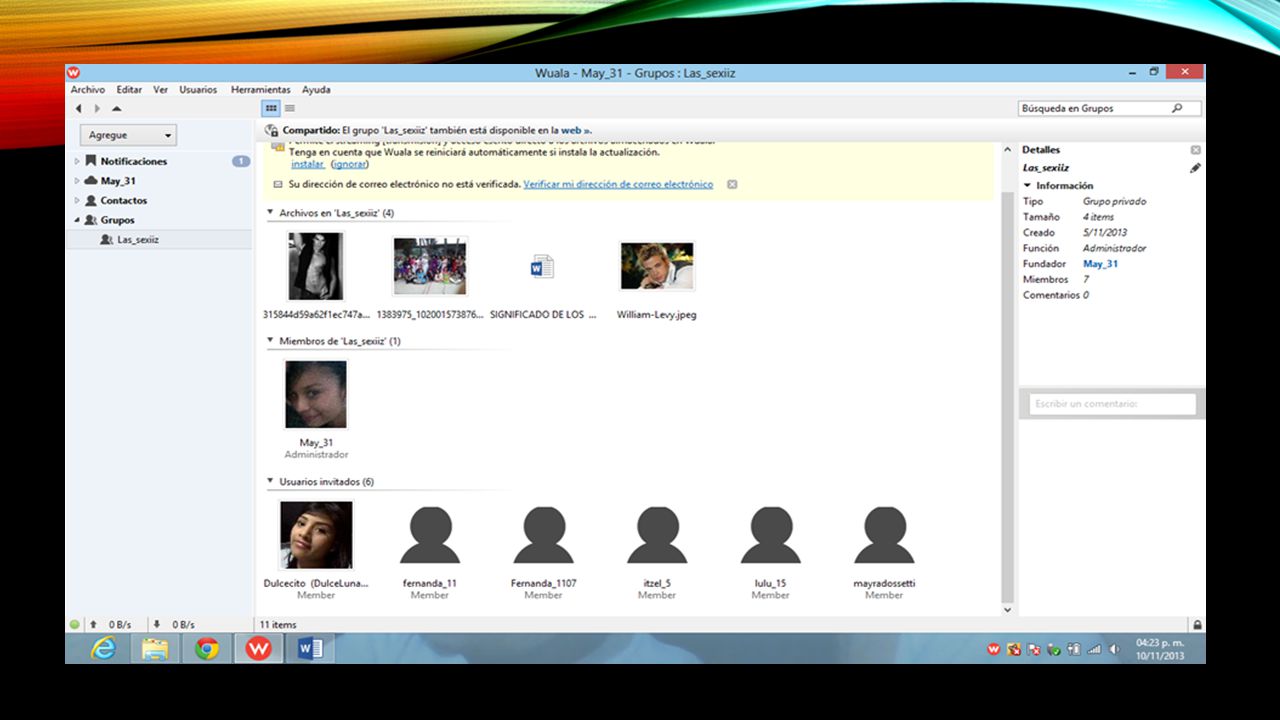Go back with the left arrow
Viewport: 1280px width, 720px height.
coord(78,108)
